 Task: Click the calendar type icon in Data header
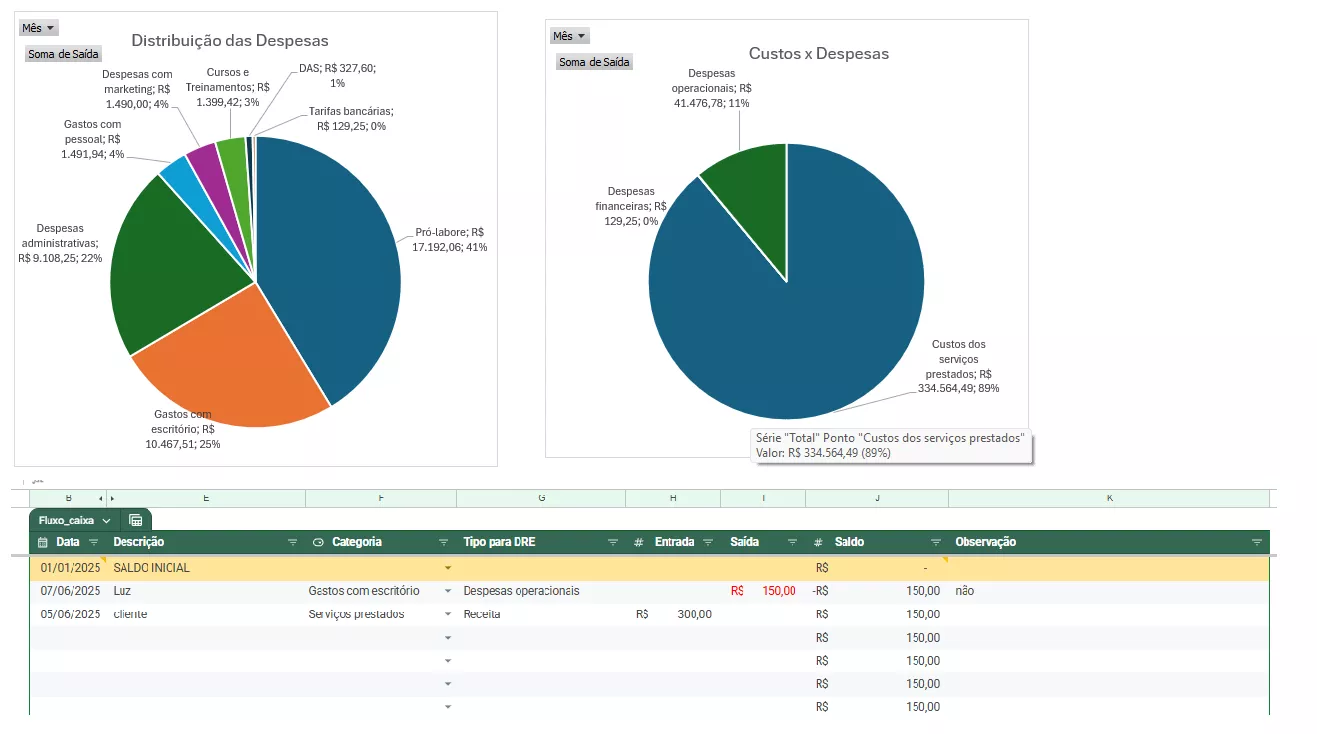click(43, 542)
